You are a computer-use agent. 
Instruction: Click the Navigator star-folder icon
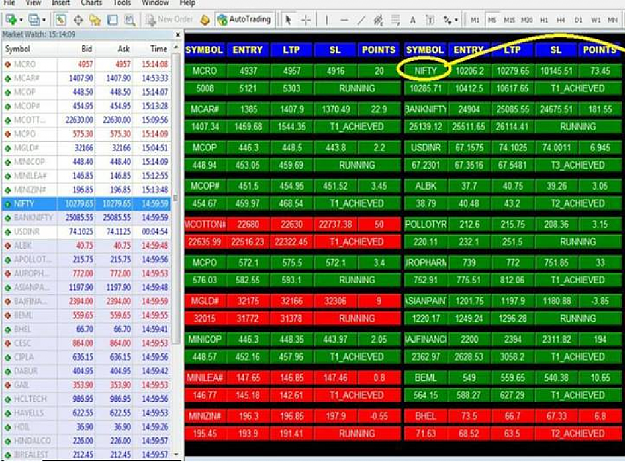point(95,20)
